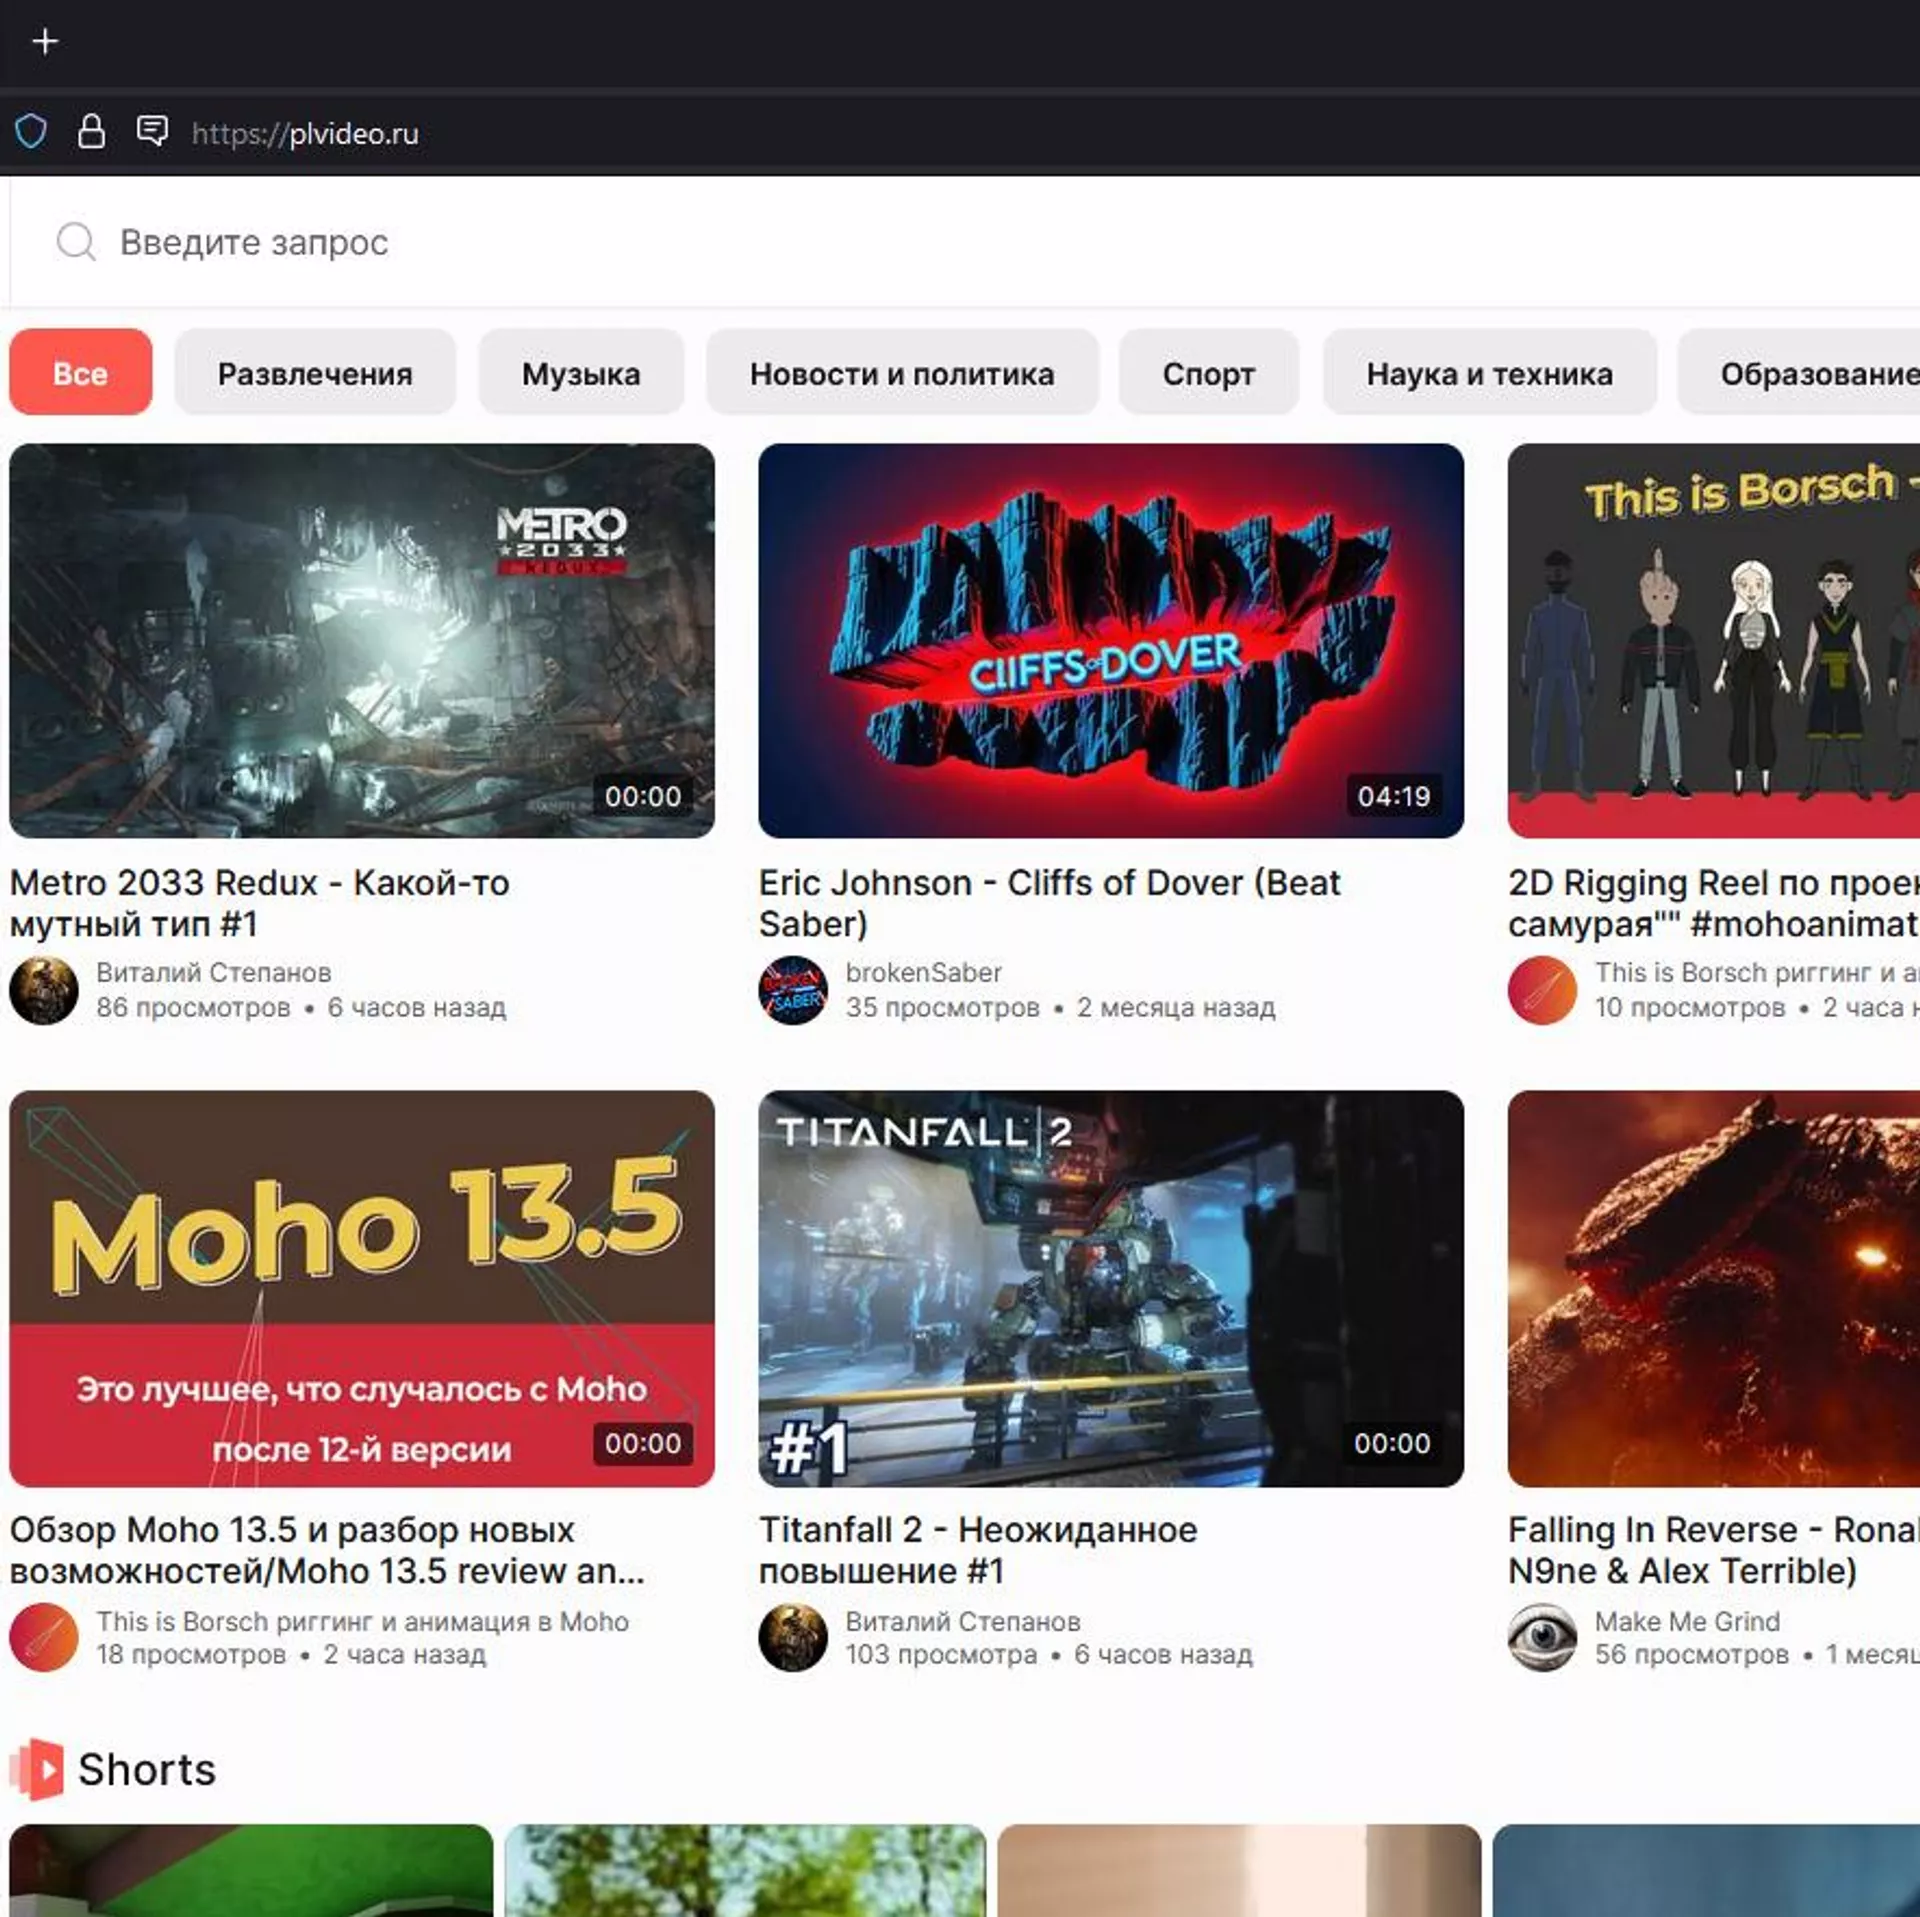Focus the Введите запрос search field
The height and width of the screenshot is (1917, 1920).
pyautogui.click(x=600, y=241)
